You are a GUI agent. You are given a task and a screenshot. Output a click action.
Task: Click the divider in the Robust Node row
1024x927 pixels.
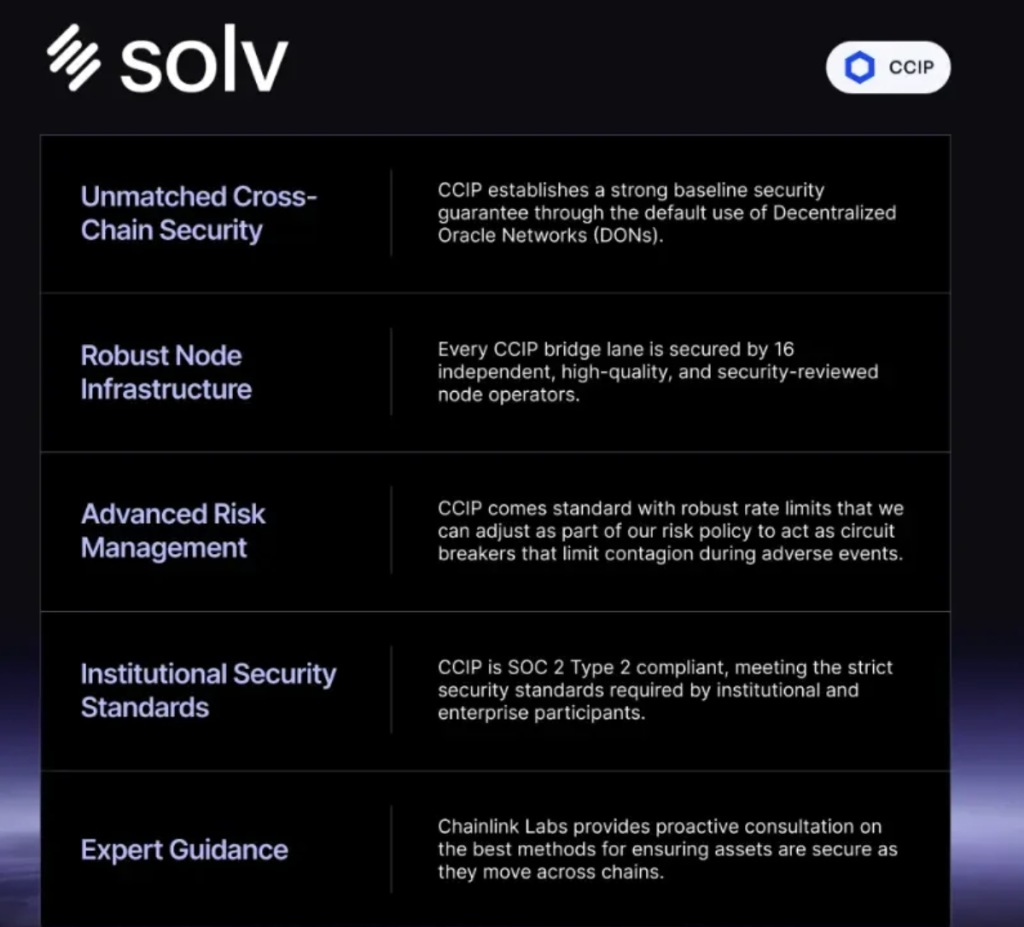pyautogui.click(x=391, y=372)
